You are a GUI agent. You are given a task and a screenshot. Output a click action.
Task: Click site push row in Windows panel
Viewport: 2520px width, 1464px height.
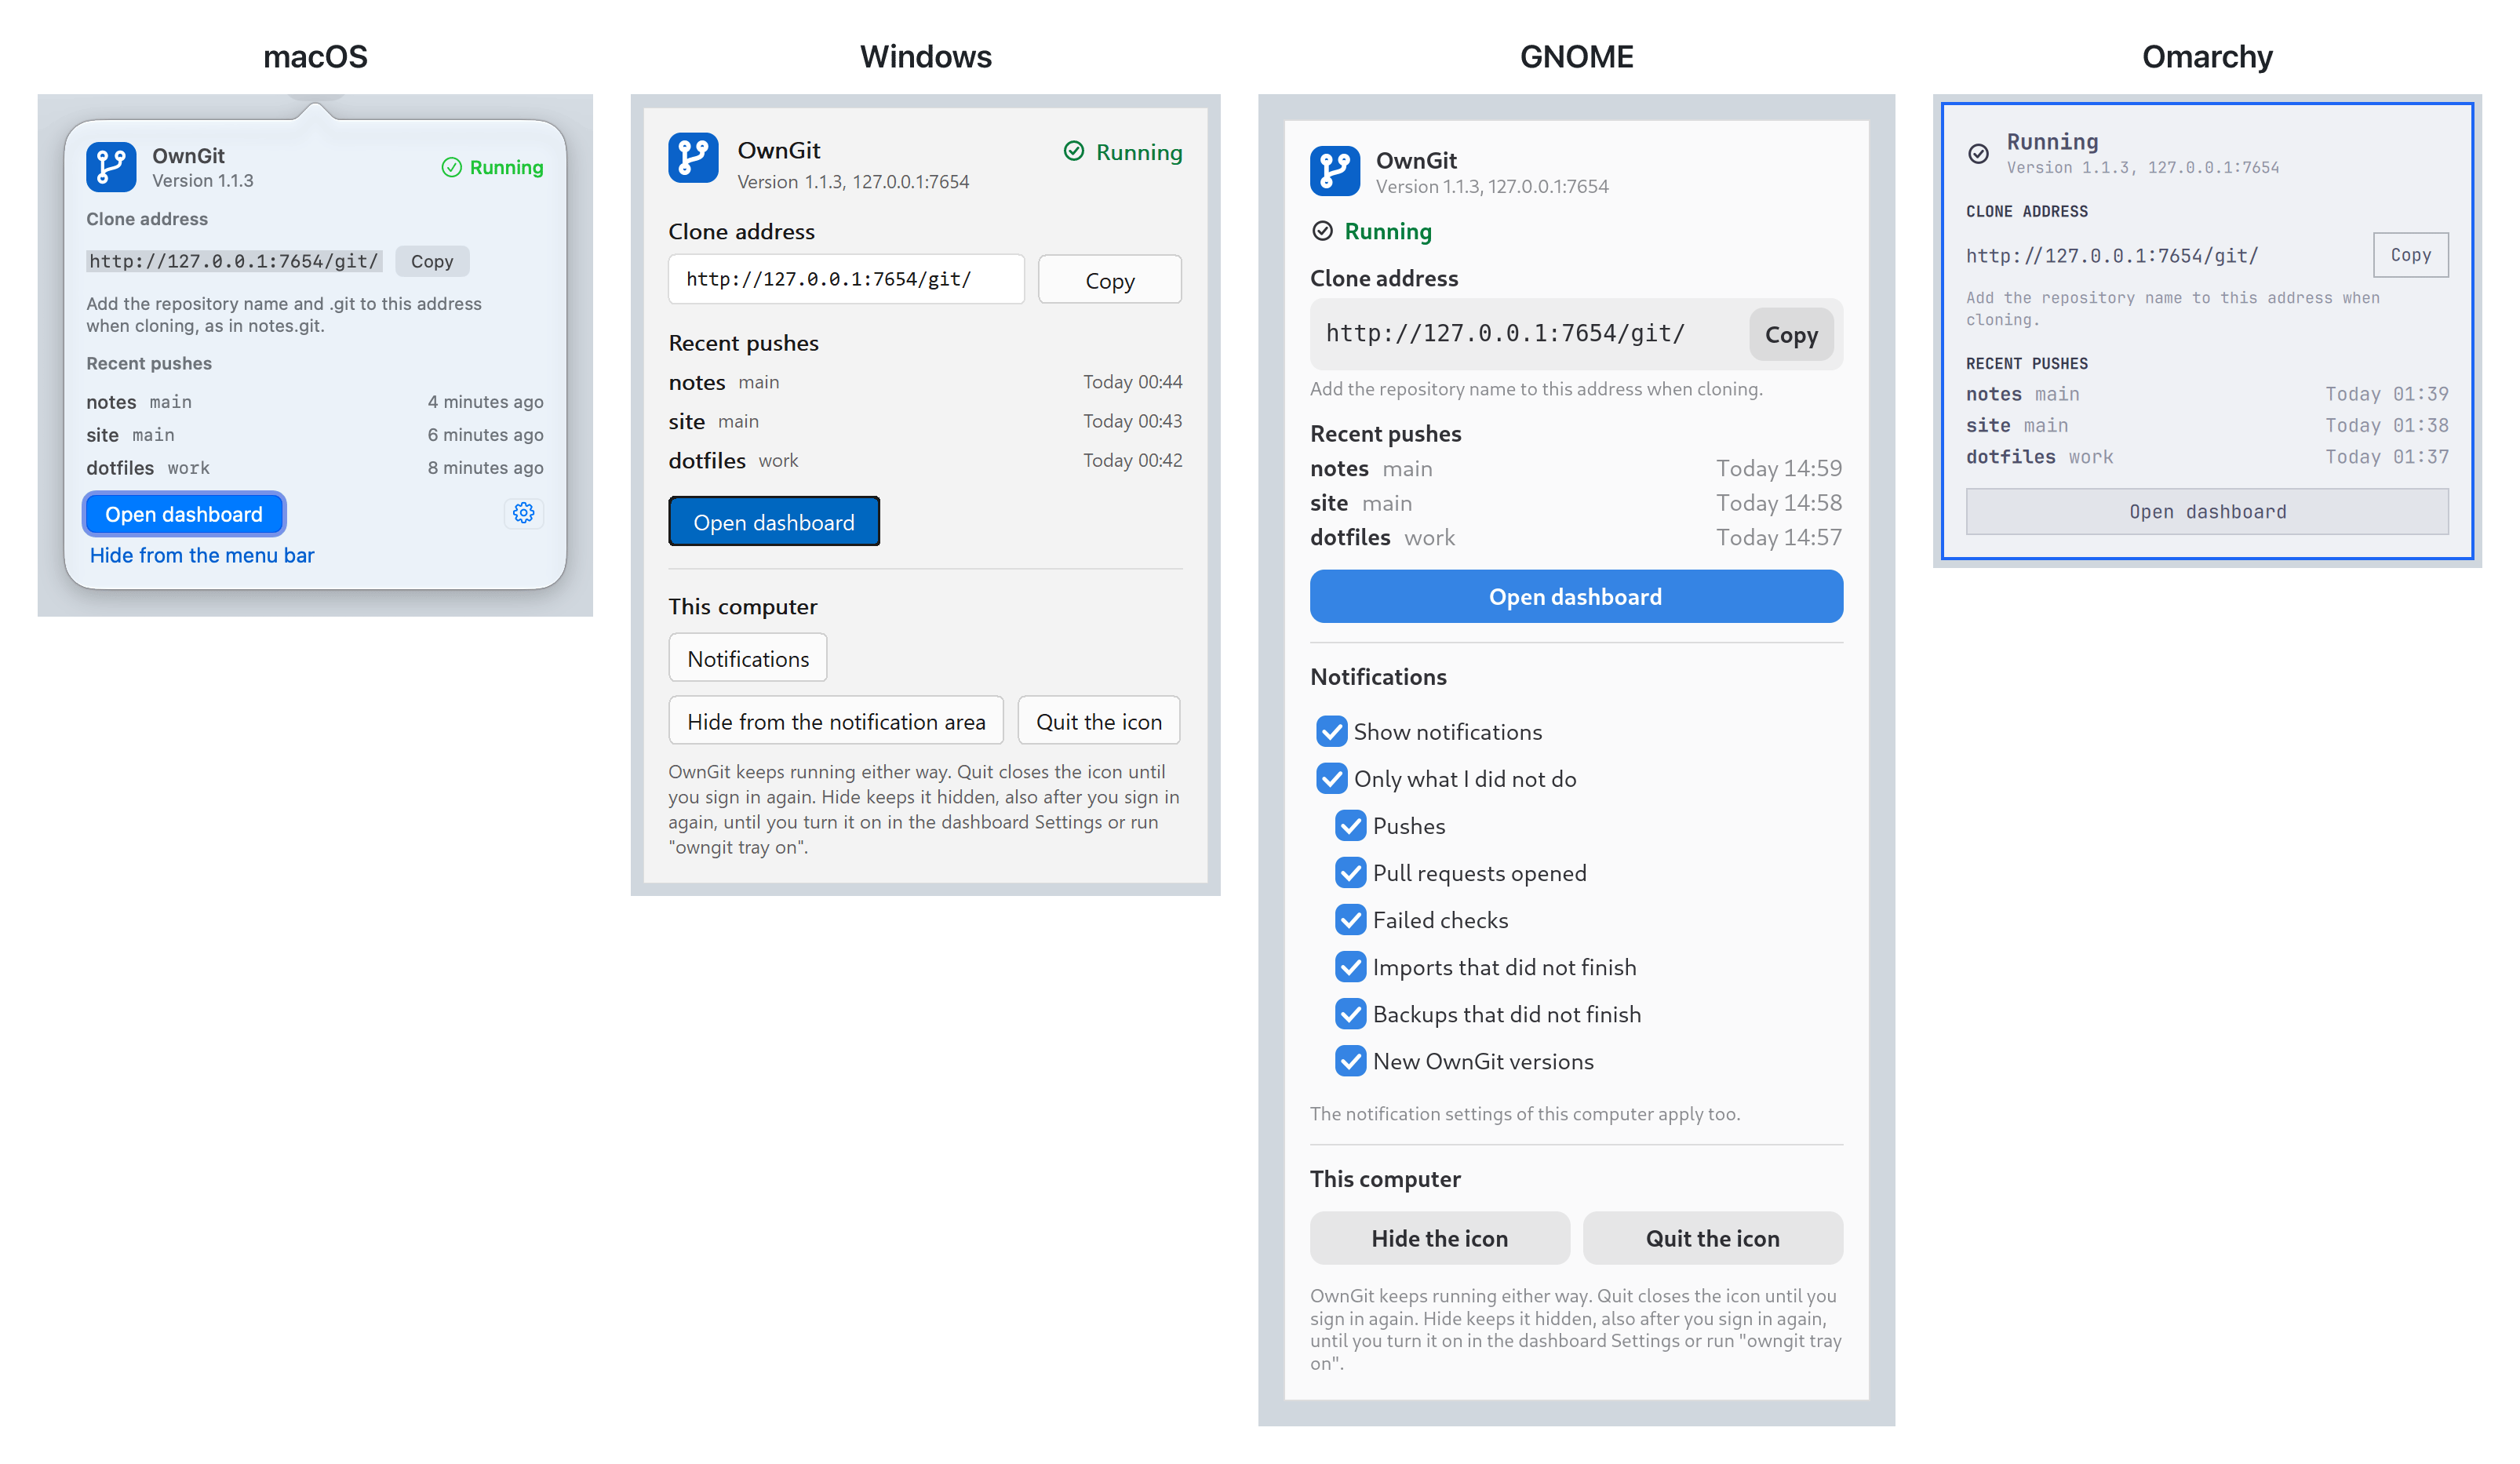pos(925,421)
